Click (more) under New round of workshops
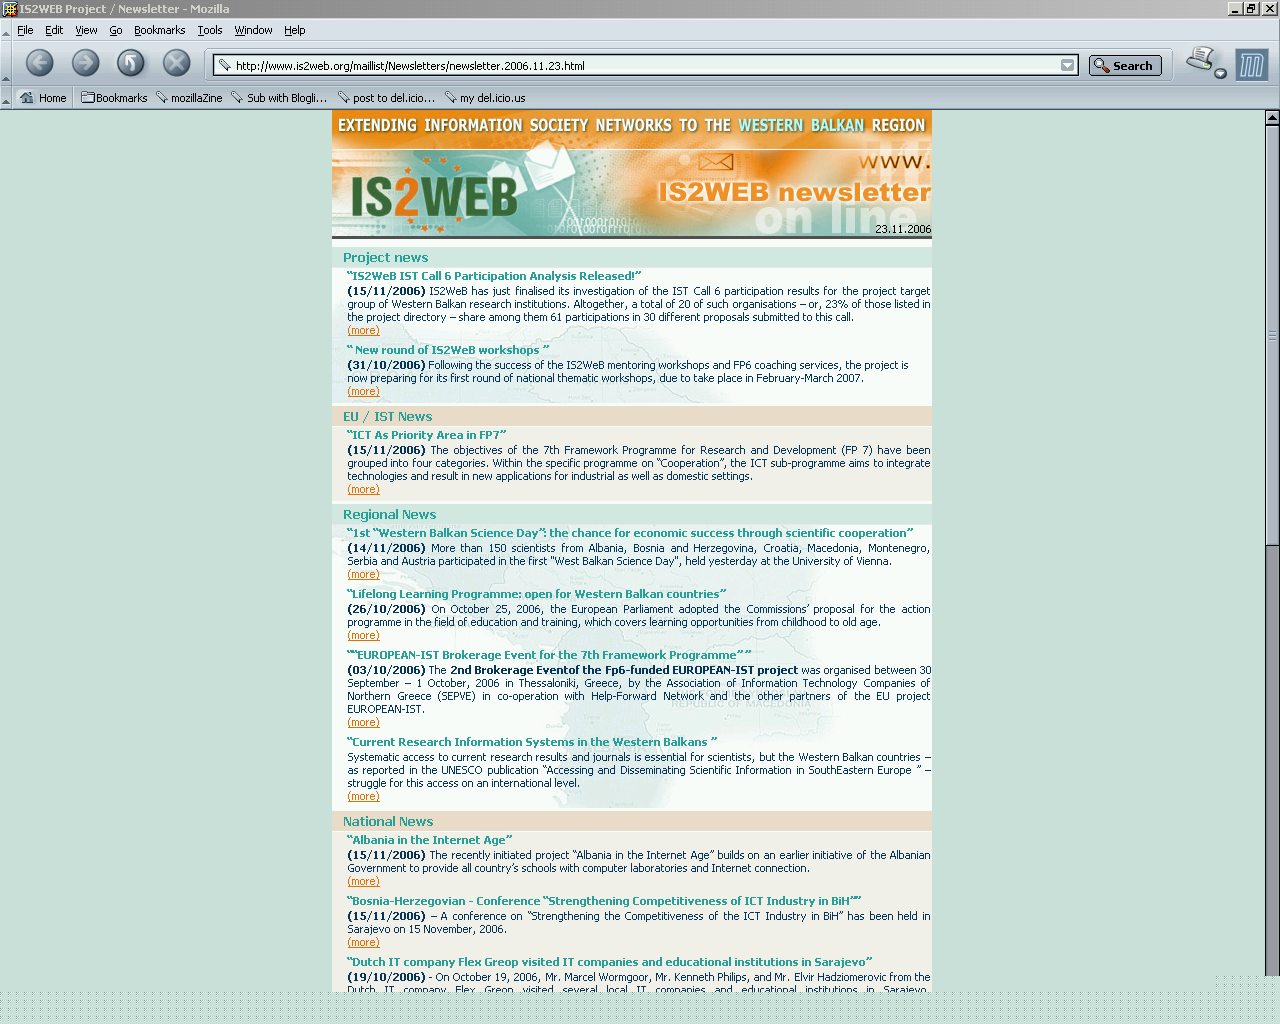The height and width of the screenshot is (1024, 1280). click(363, 392)
